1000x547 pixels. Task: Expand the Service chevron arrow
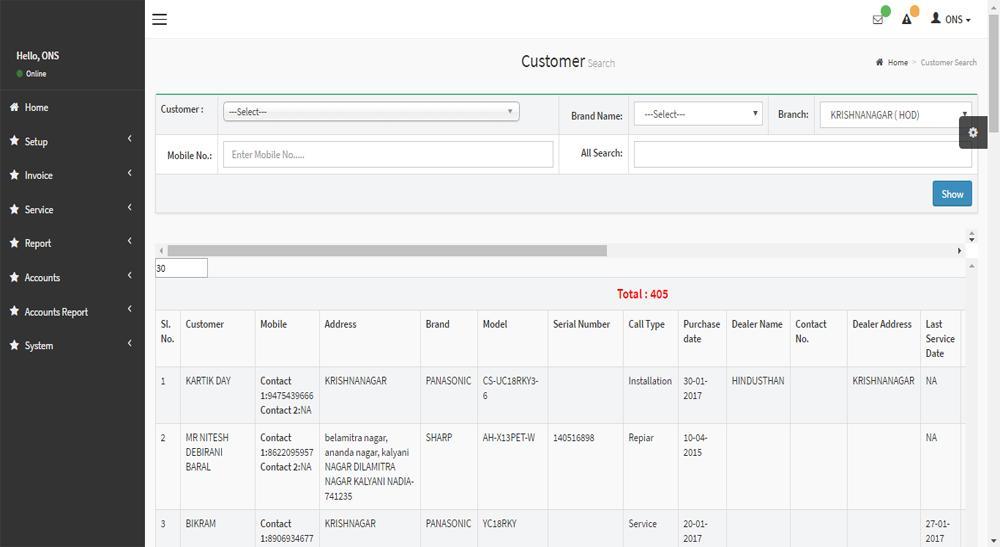129,207
